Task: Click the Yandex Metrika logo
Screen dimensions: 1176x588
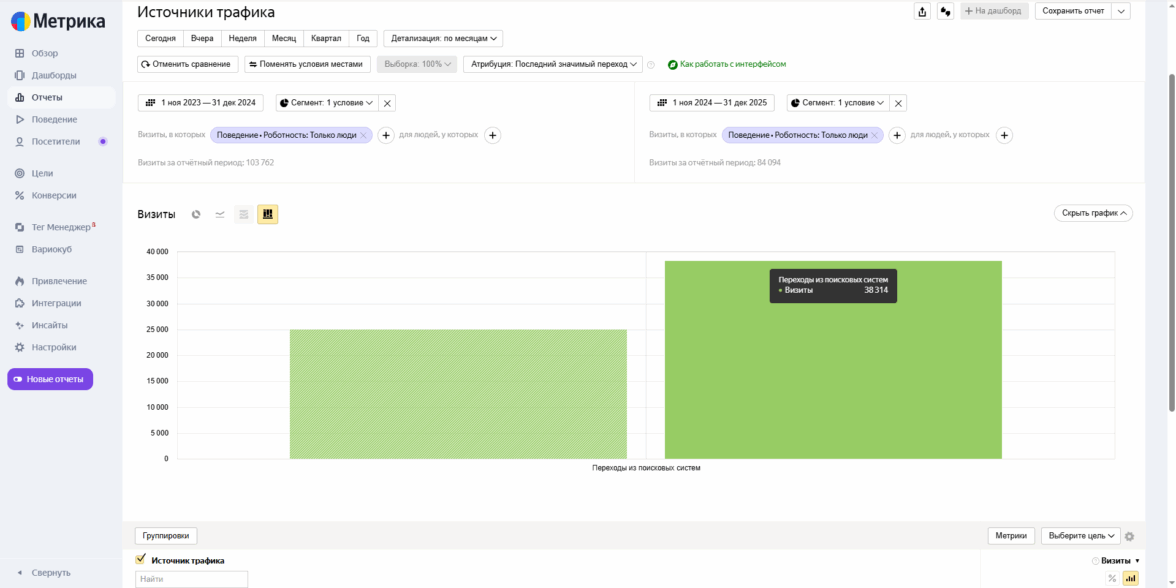Action: coord(58,21)
